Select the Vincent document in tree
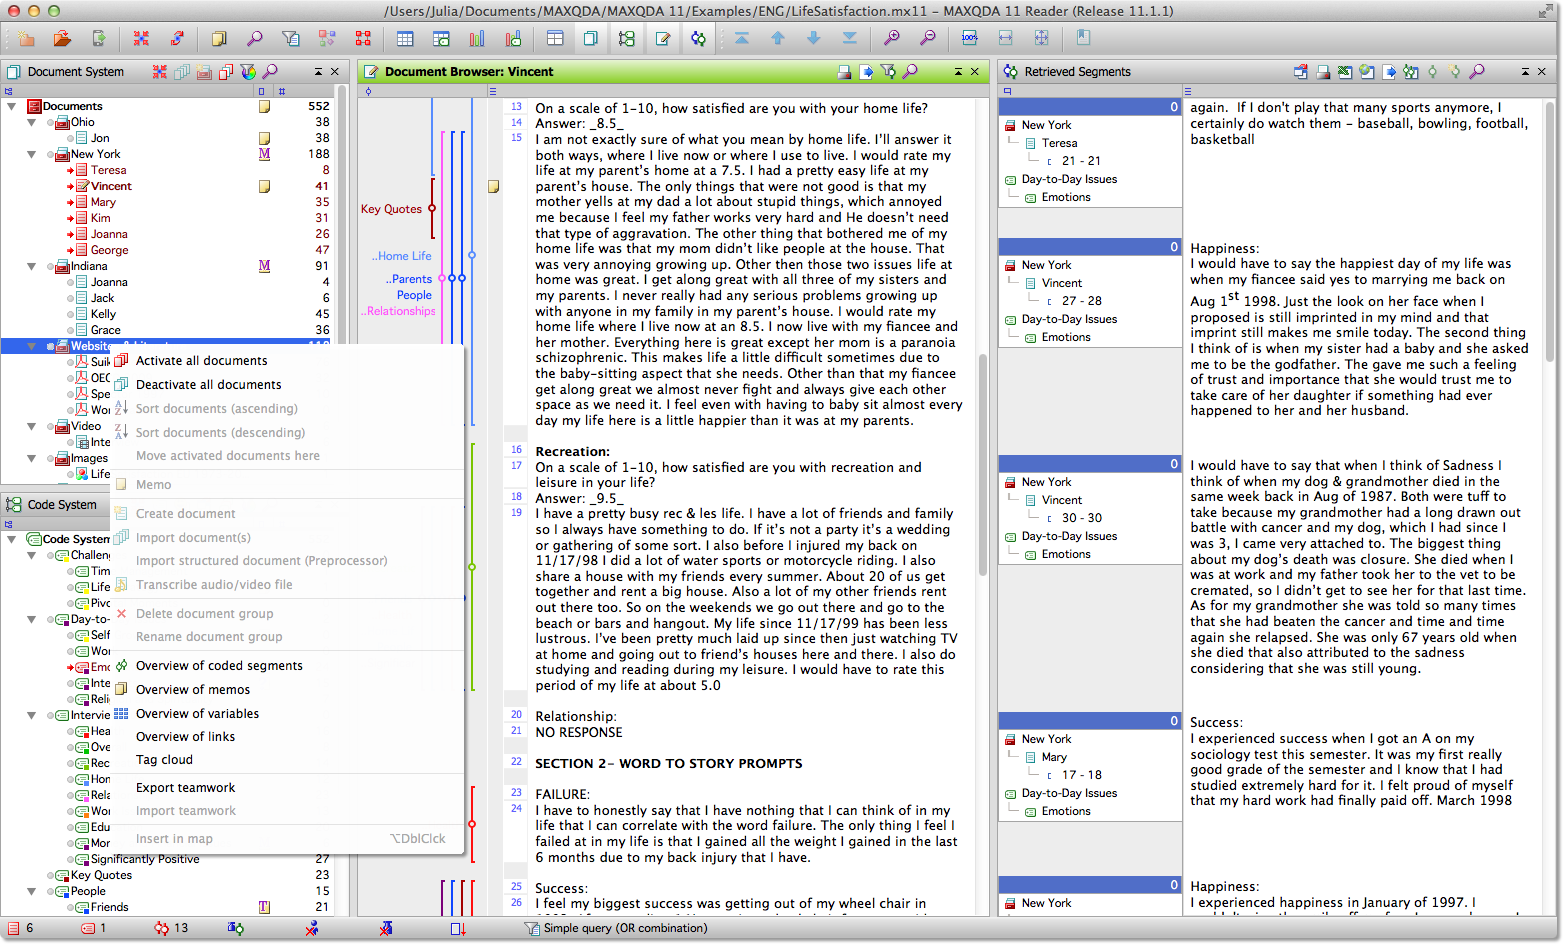Viewport: 1563px width, 946px height. pyautogui.click(x=111, y=186)
